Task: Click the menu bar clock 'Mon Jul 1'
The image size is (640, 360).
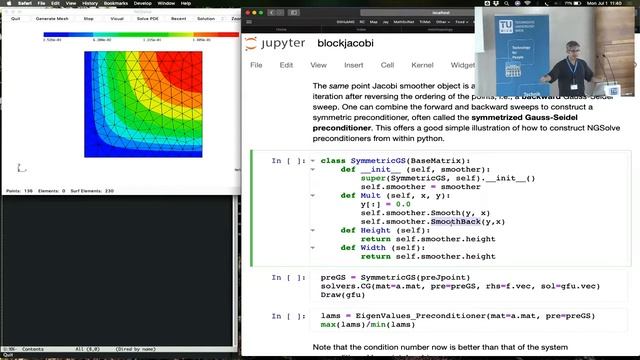Action: coord(604,3)
